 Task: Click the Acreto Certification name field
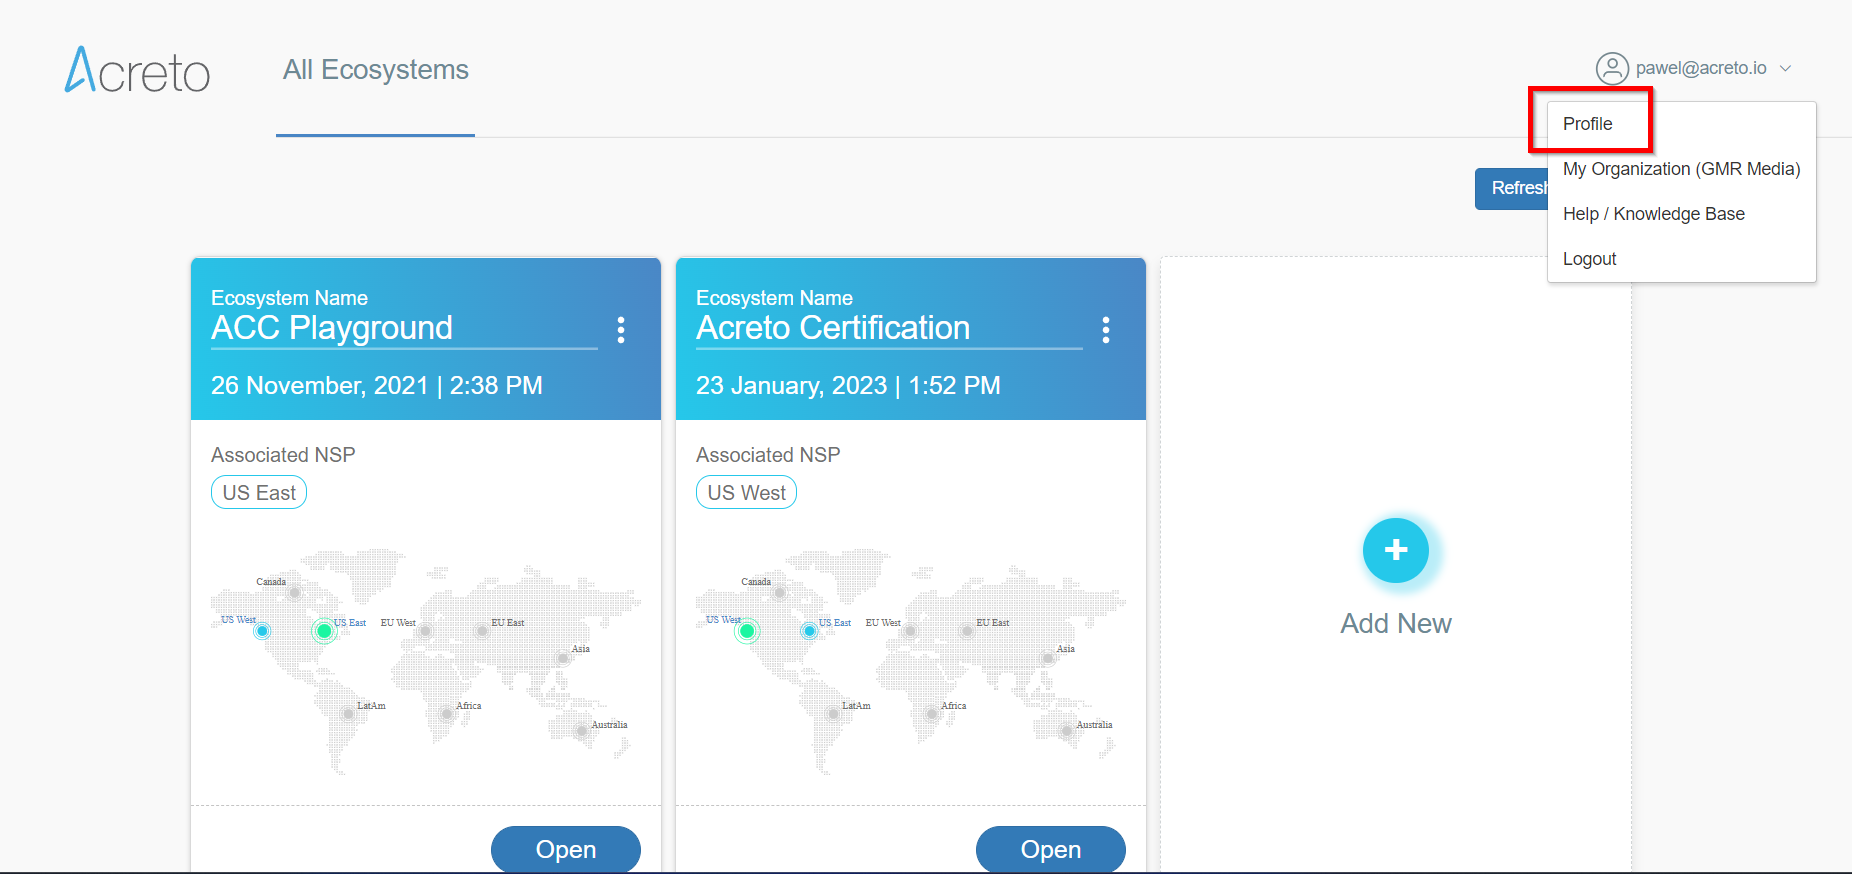tap(889, 329)
